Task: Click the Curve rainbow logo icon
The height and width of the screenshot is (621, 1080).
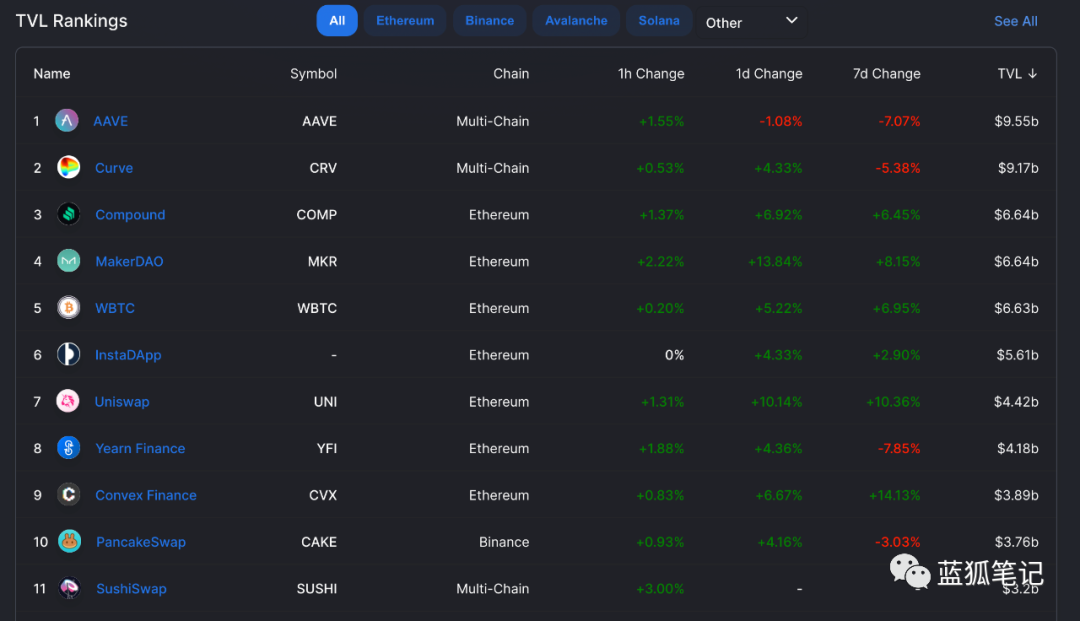Action: [x=68, y=167]
